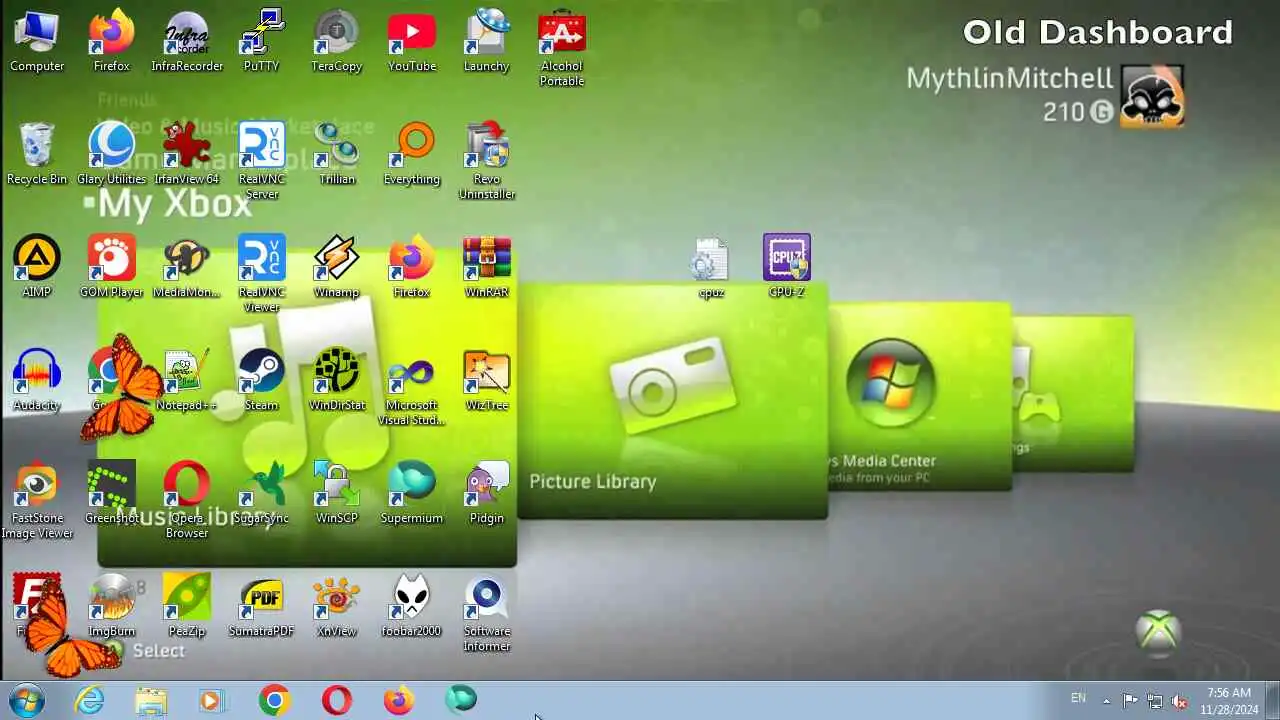
Task: Open the WinRAR shortcut
Action: pyautogui.click(x=487, y=268)
